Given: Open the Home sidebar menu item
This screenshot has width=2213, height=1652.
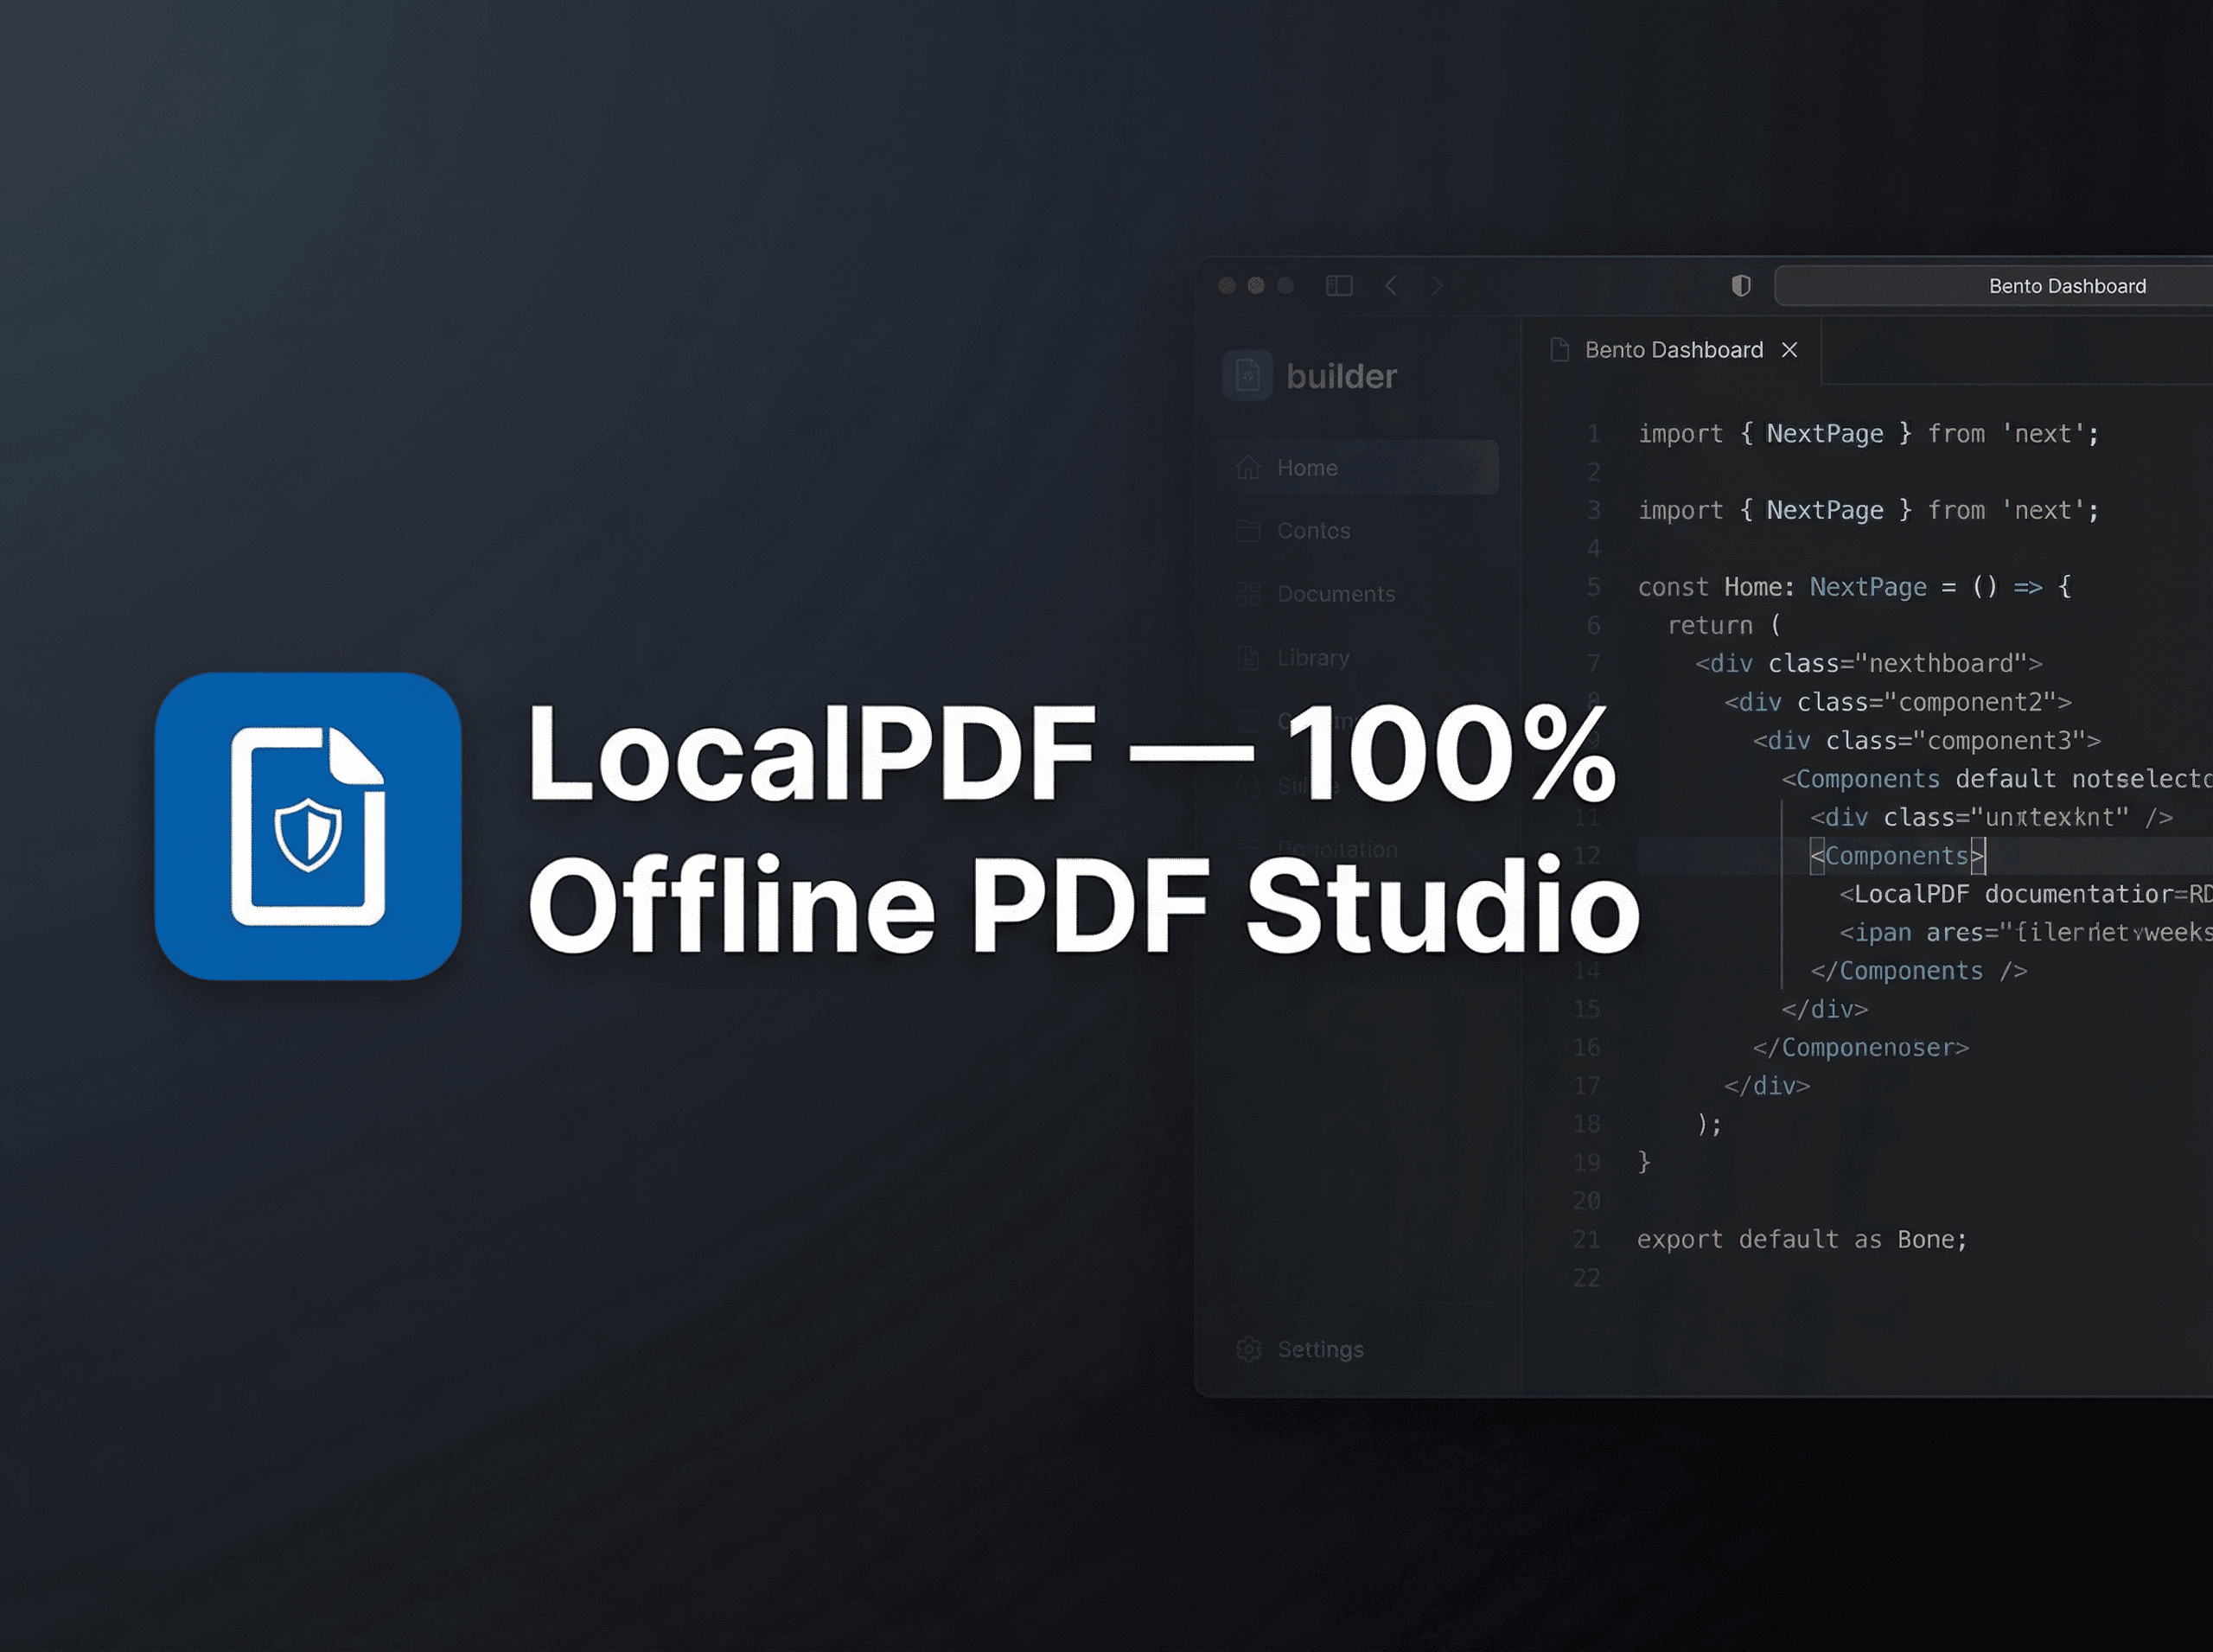Looking at the screenshot, I should pyautogui.click(x=1307, y=468).
